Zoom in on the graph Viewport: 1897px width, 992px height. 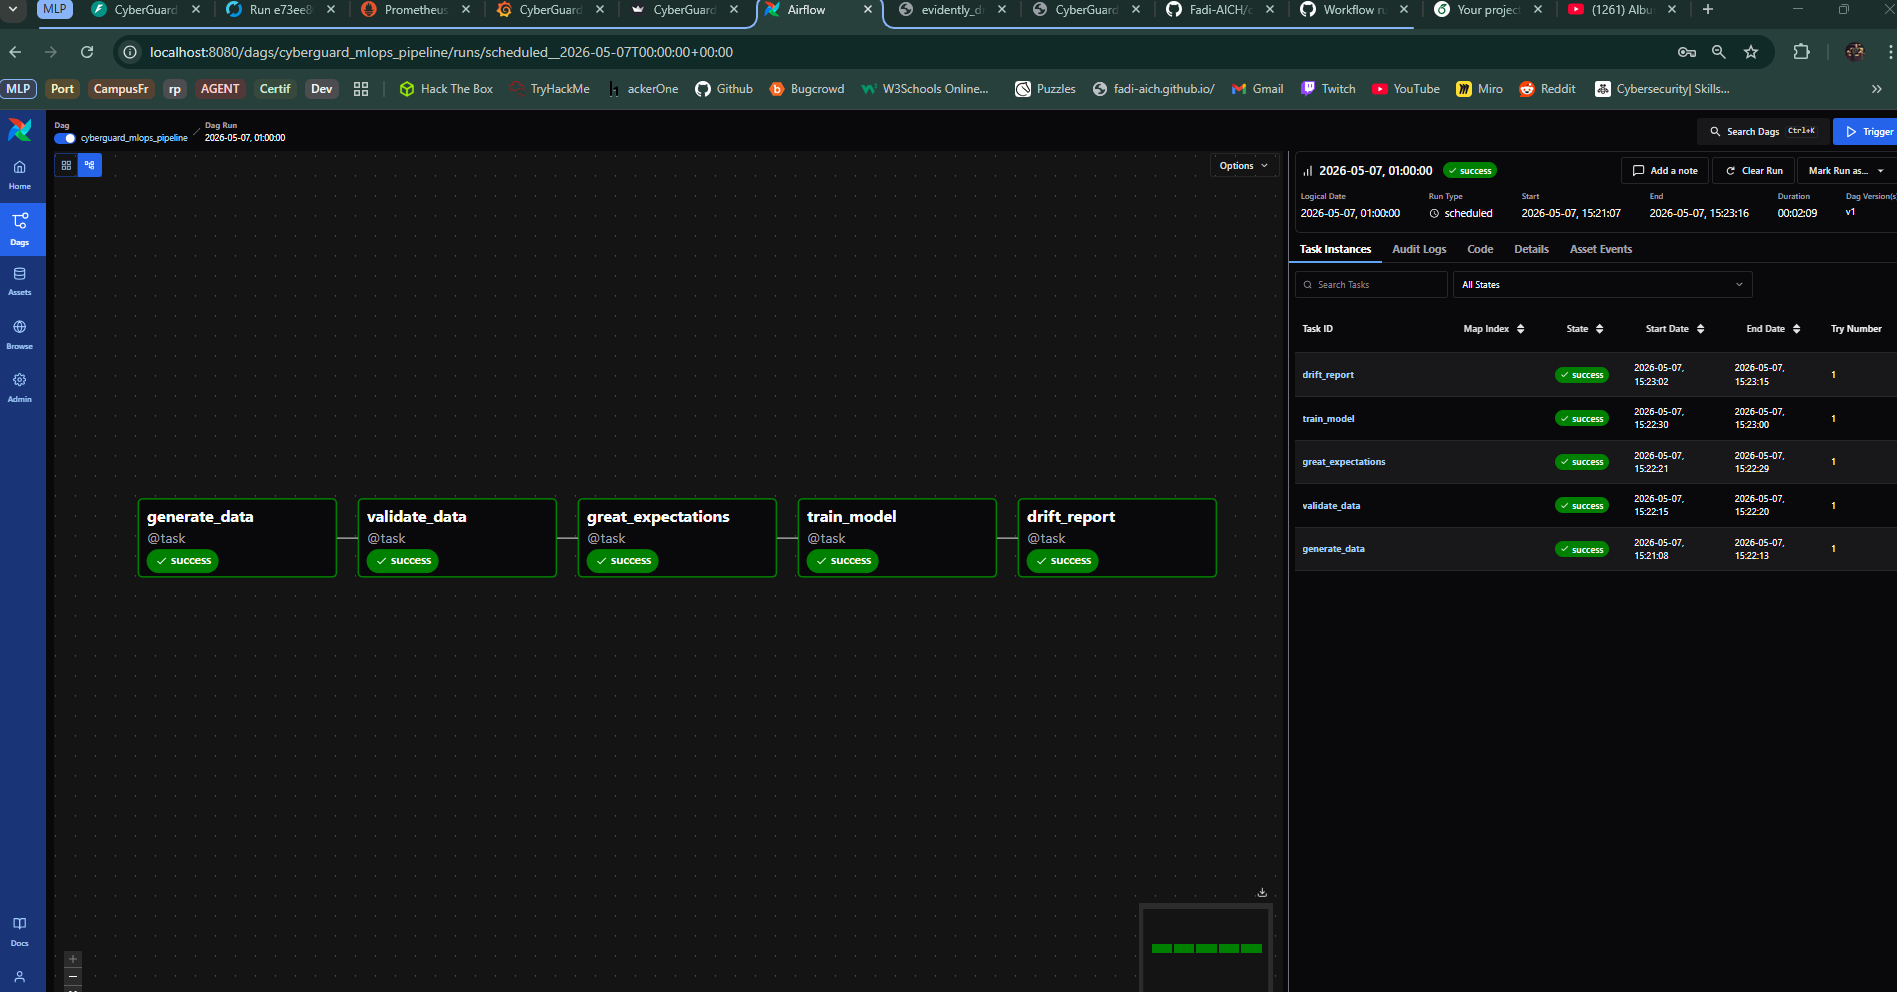tap(72, 959)
